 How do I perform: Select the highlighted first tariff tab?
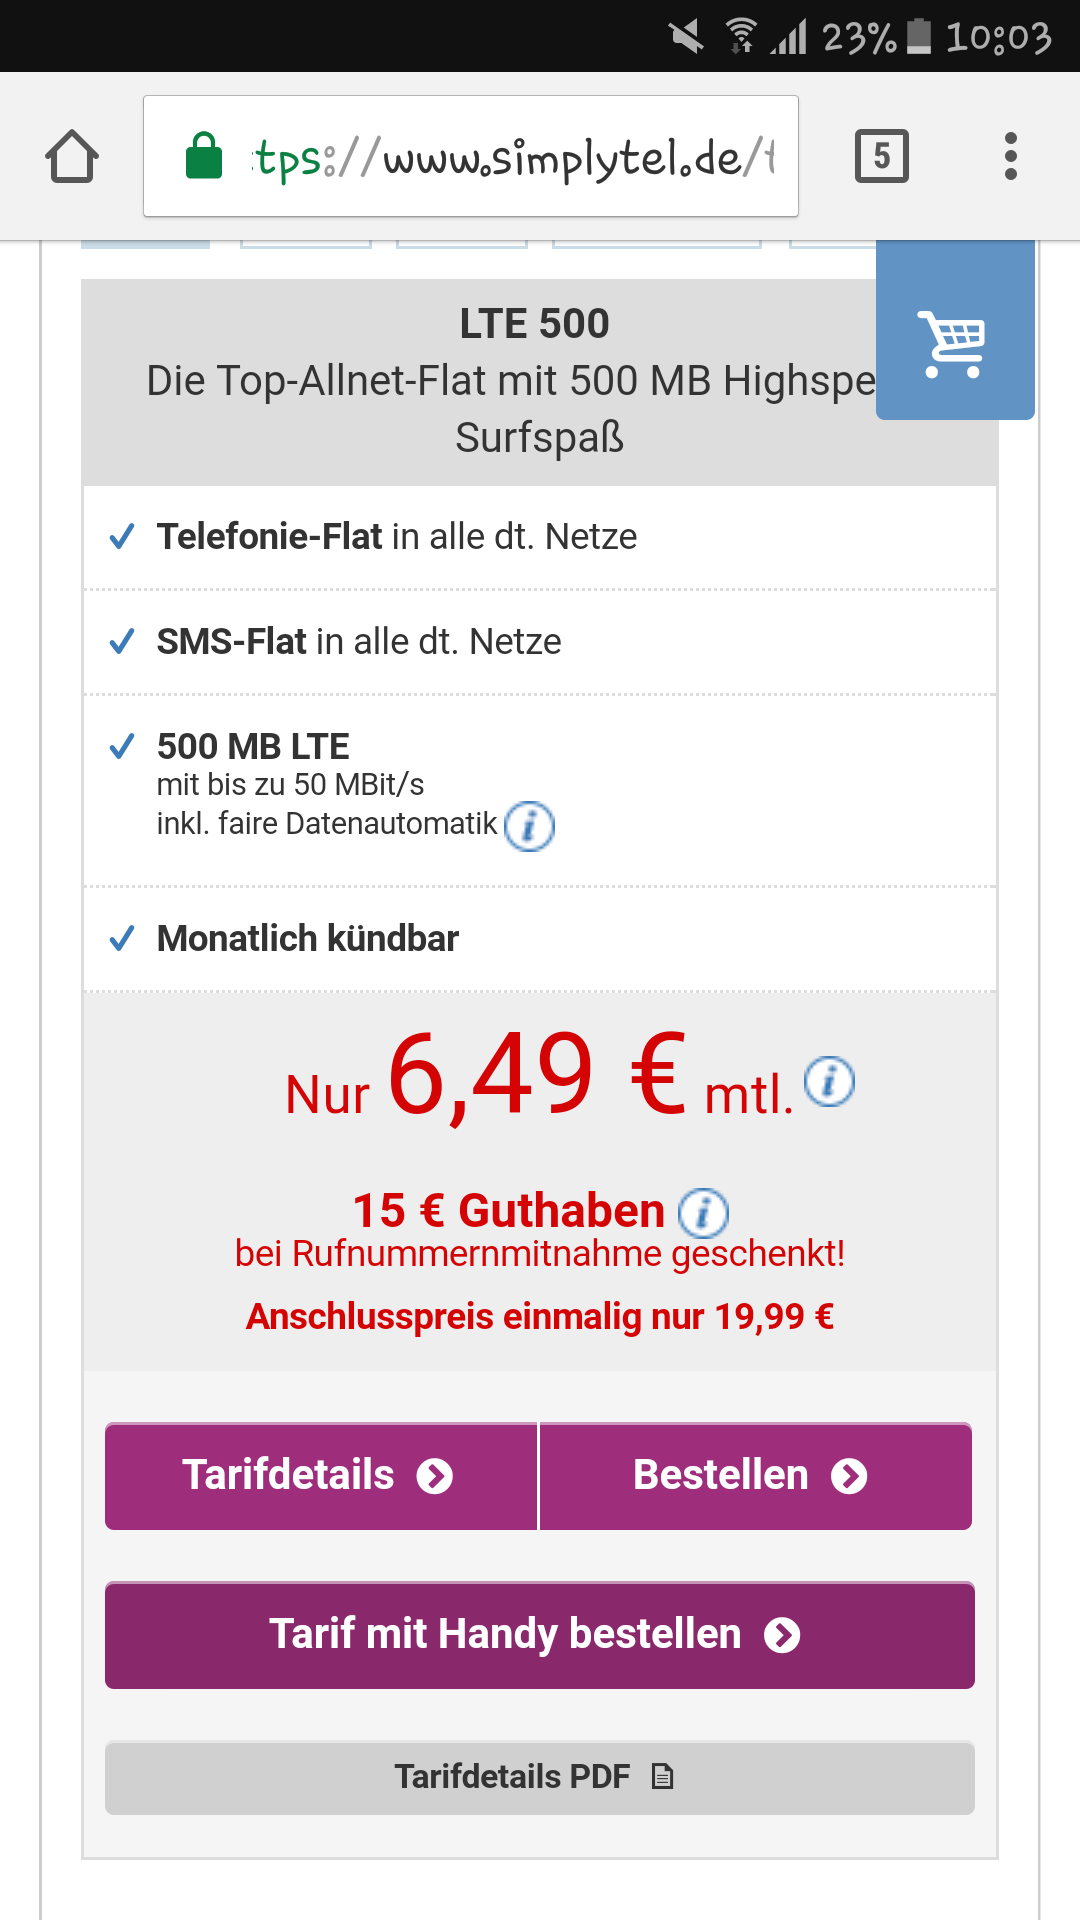[x=145, y=244]
